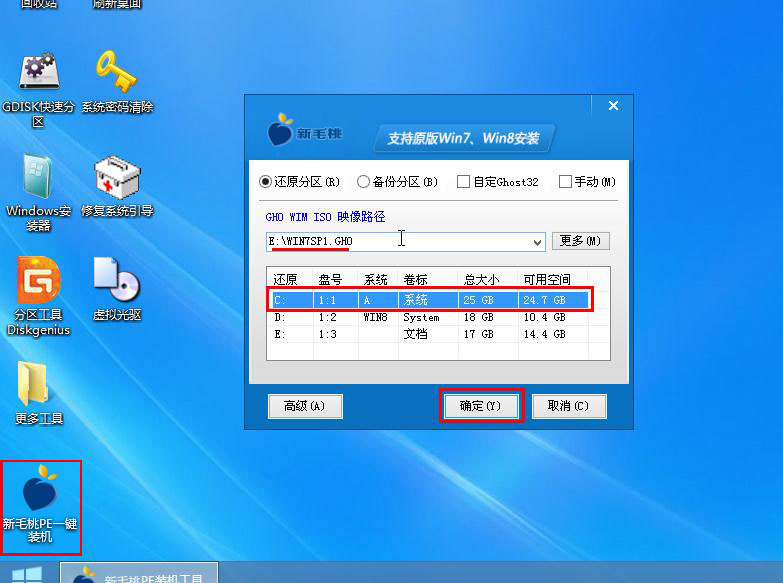Launch 新毛桃PE一键装机 desktop icon
This screenshot has height=583, width=783.
(40, 506)
